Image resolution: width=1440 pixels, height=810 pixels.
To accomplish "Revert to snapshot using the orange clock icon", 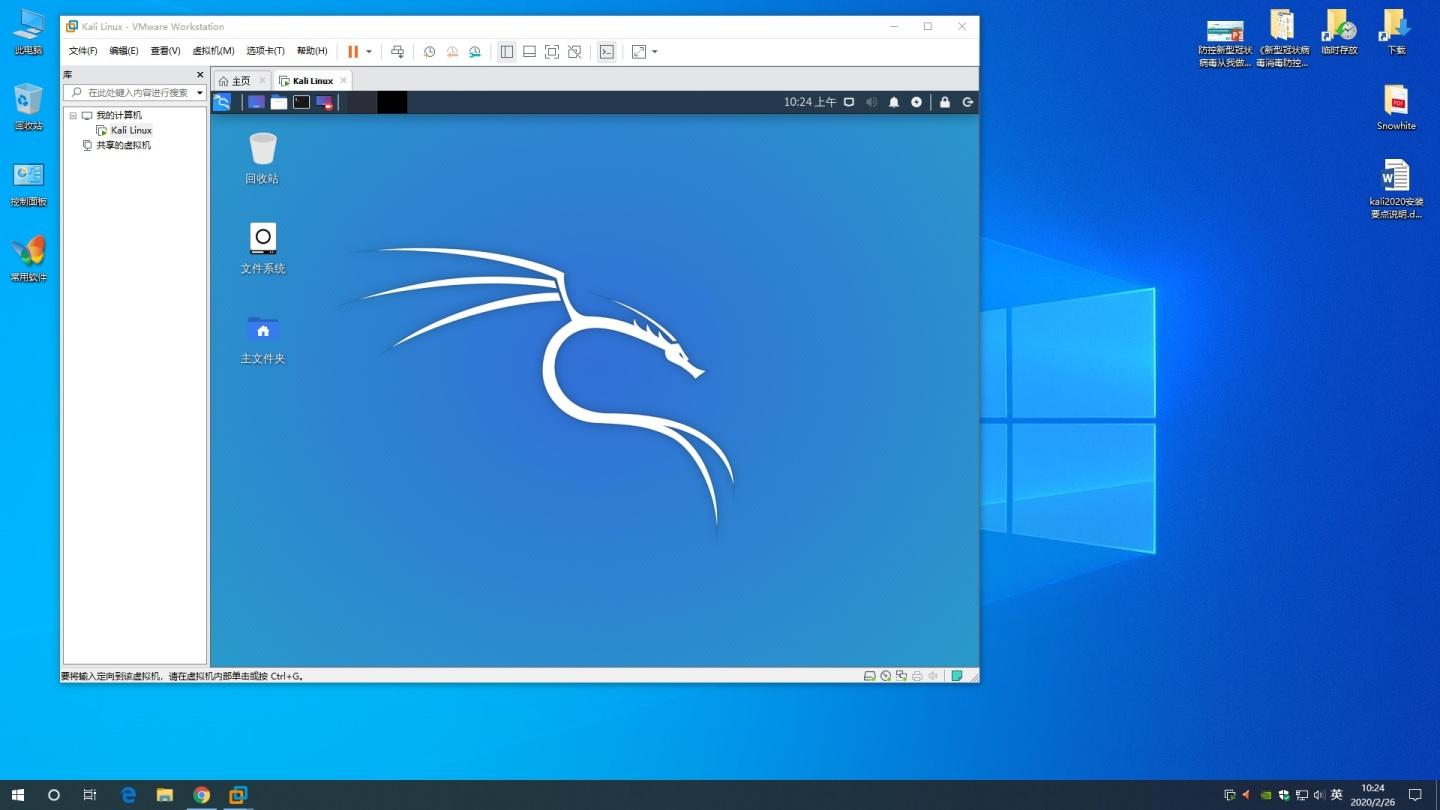I will (x=452, y=51).
